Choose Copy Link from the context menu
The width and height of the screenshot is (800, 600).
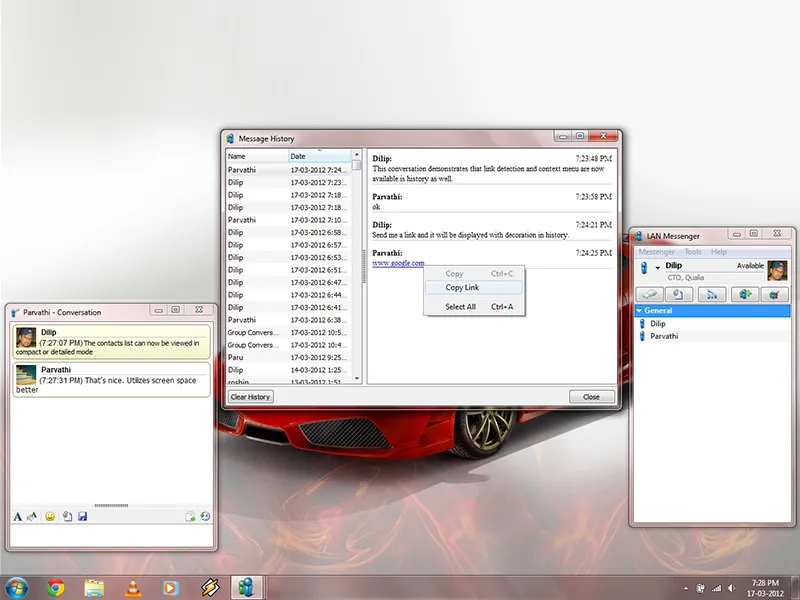[x=462, y=288]
